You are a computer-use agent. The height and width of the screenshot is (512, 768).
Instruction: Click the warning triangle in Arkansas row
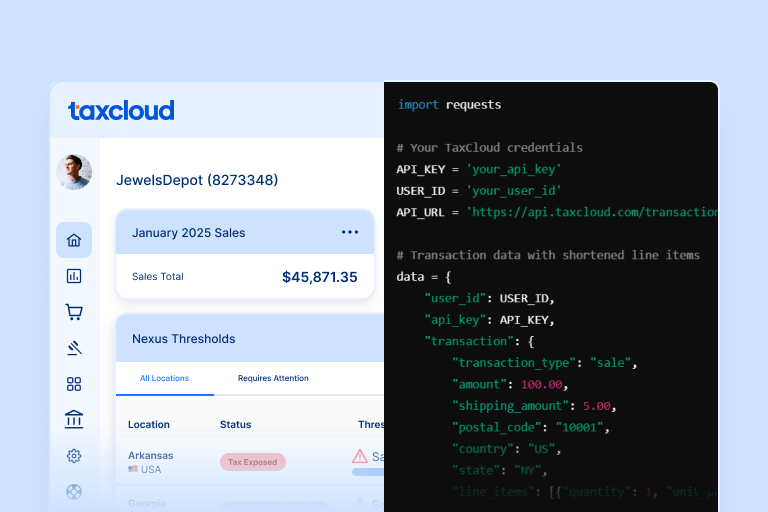(360, 456)
